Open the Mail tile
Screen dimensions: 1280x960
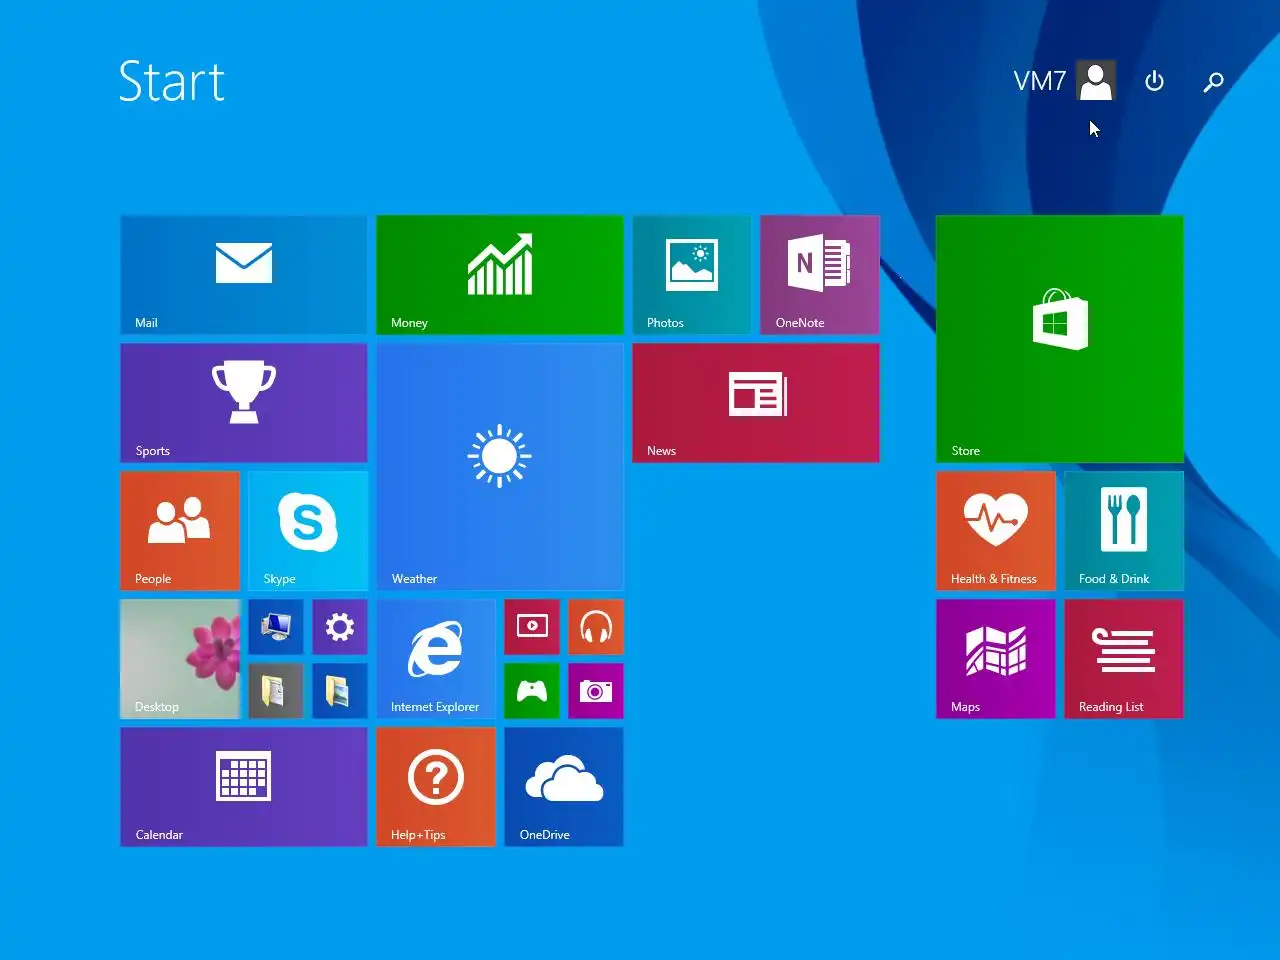click(244, 275)
